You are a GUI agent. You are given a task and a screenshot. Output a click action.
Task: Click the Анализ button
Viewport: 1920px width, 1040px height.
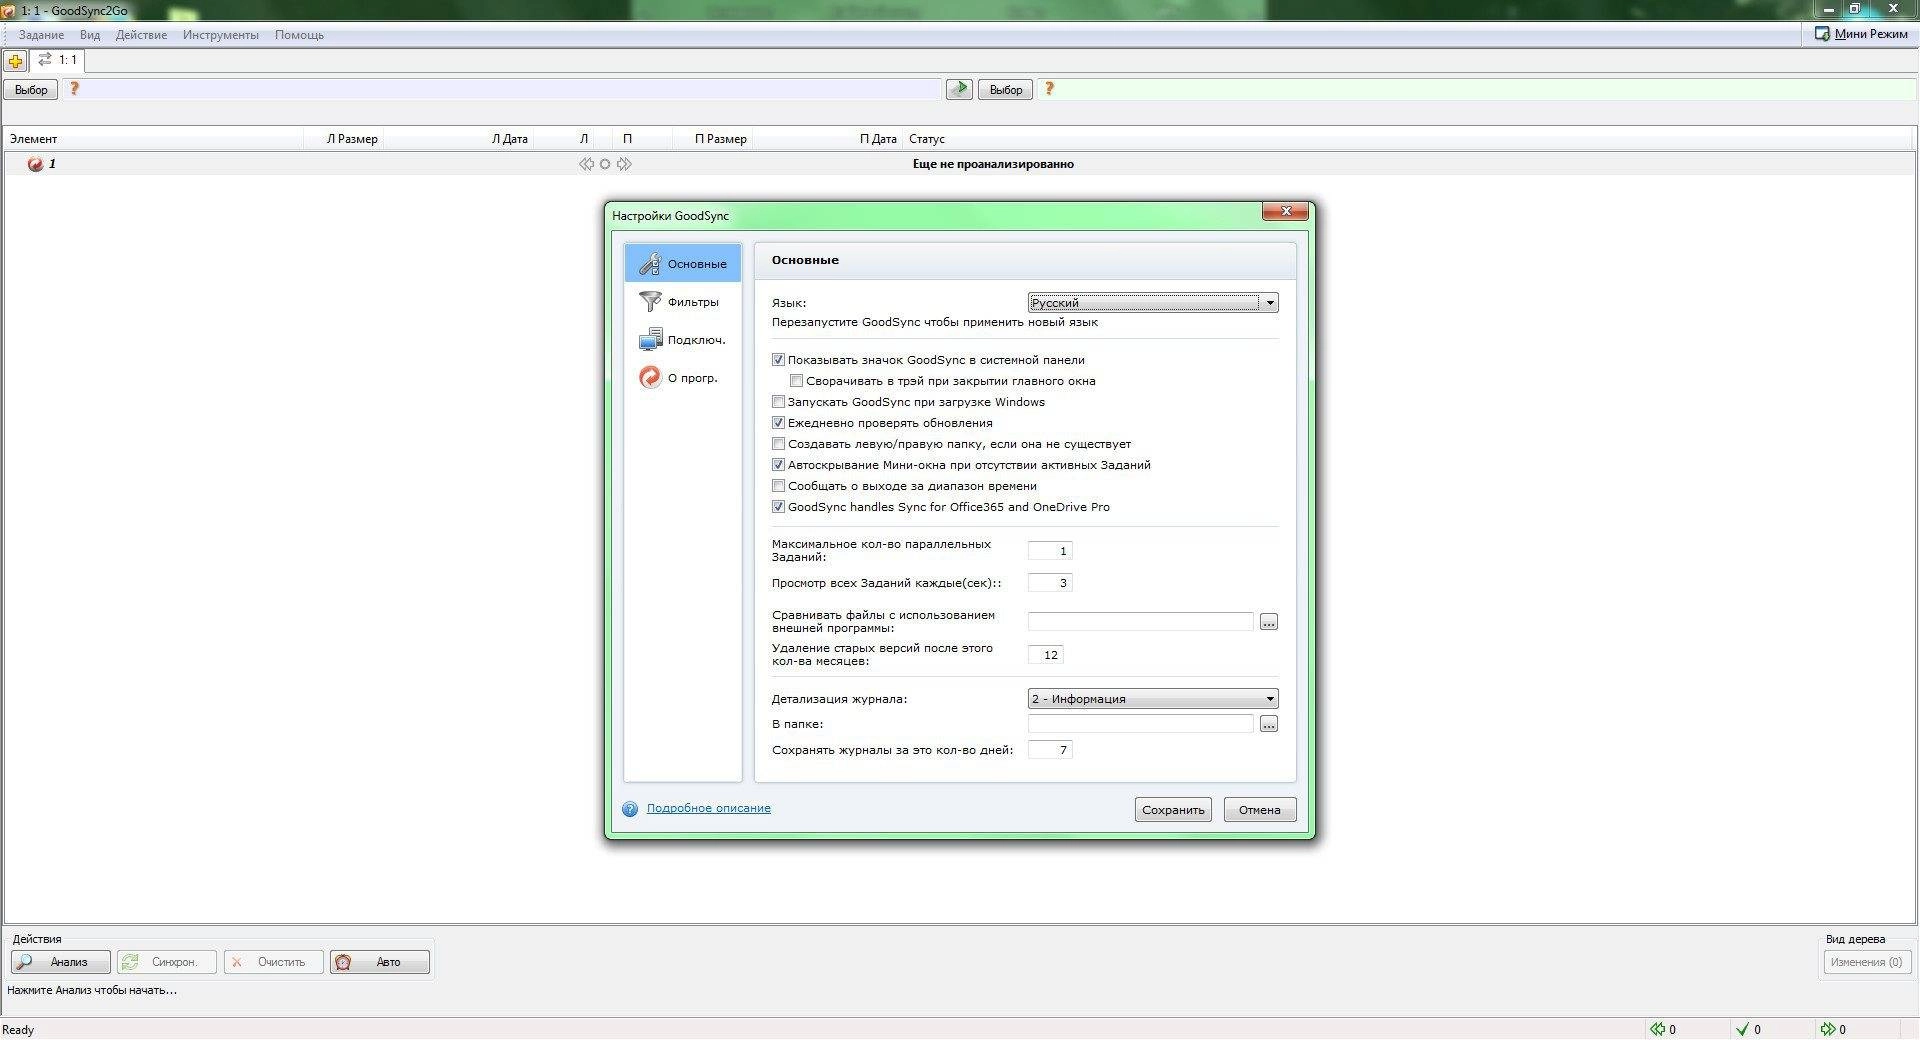[x=62, y=962]
